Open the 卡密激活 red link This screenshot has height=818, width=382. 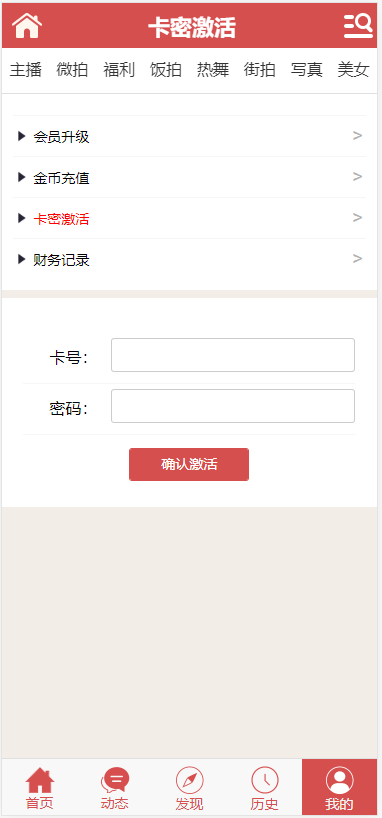(61, 219)
